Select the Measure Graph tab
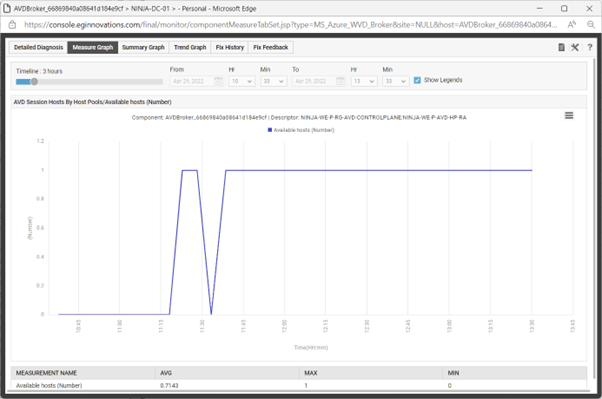The height and width of the screenshot is (399, 602). 93,47
